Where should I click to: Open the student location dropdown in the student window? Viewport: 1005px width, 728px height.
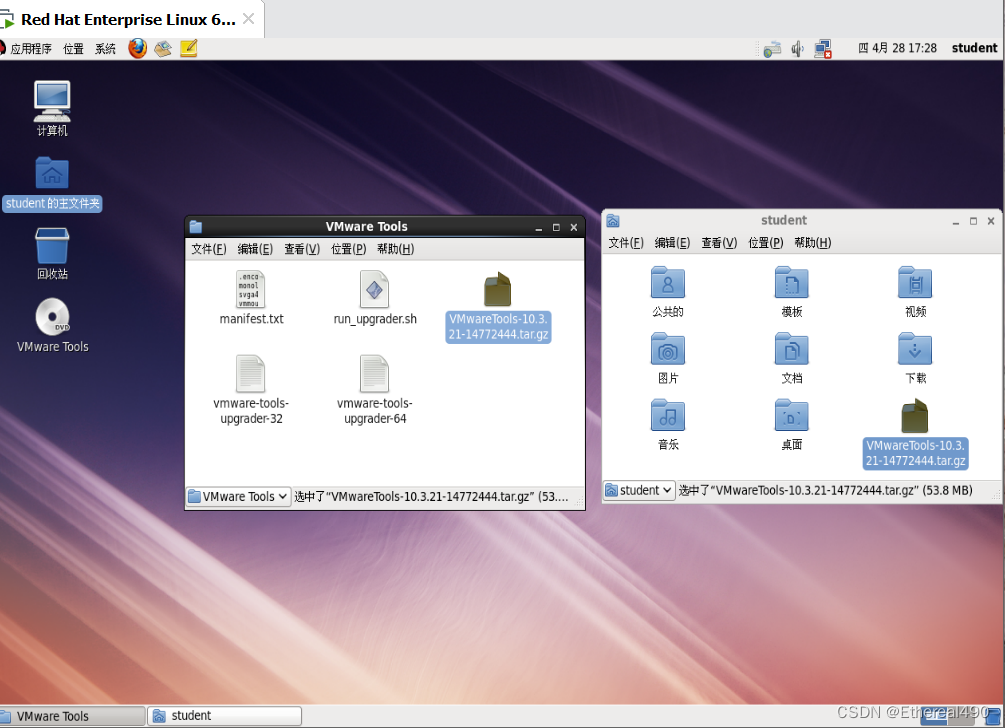pos(638,490)
